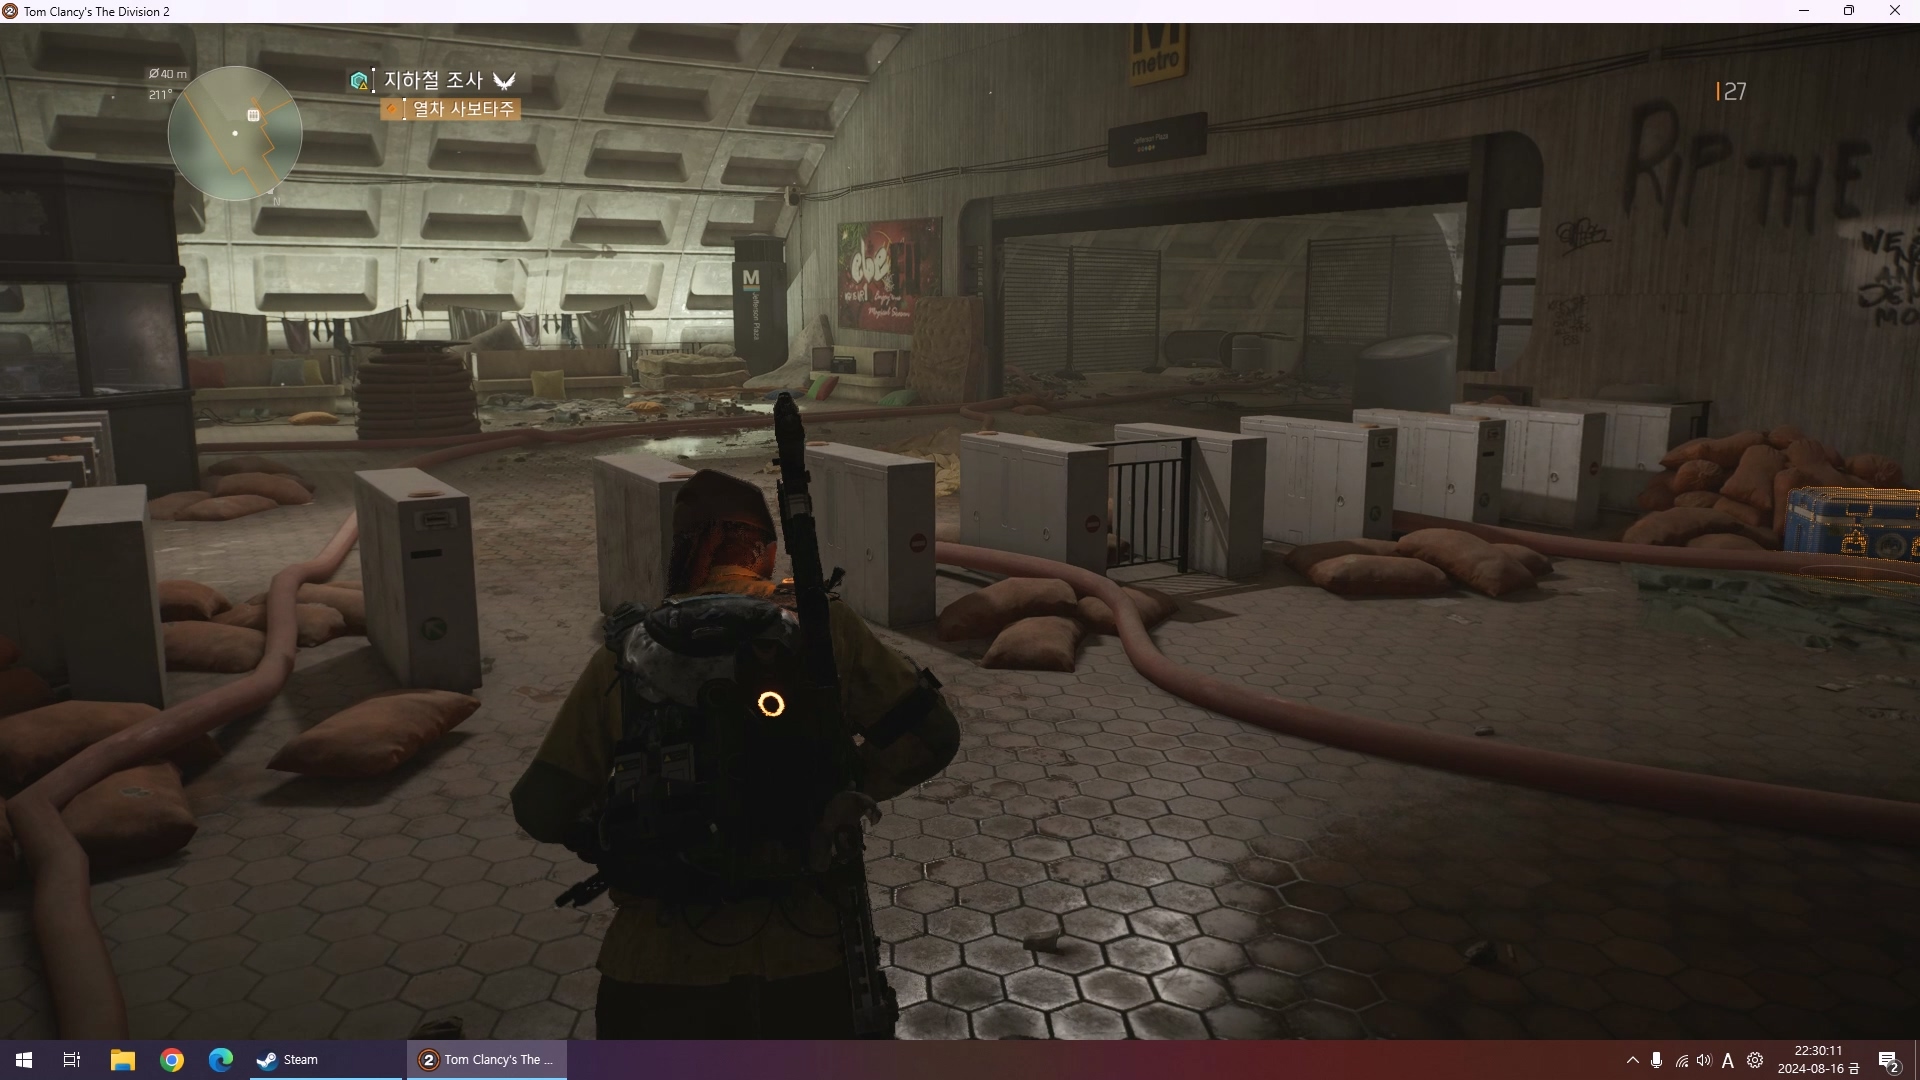The image size is (1920, 1080).
Task: Open the Windows Start menu
Action: (x=24, y=1060)
